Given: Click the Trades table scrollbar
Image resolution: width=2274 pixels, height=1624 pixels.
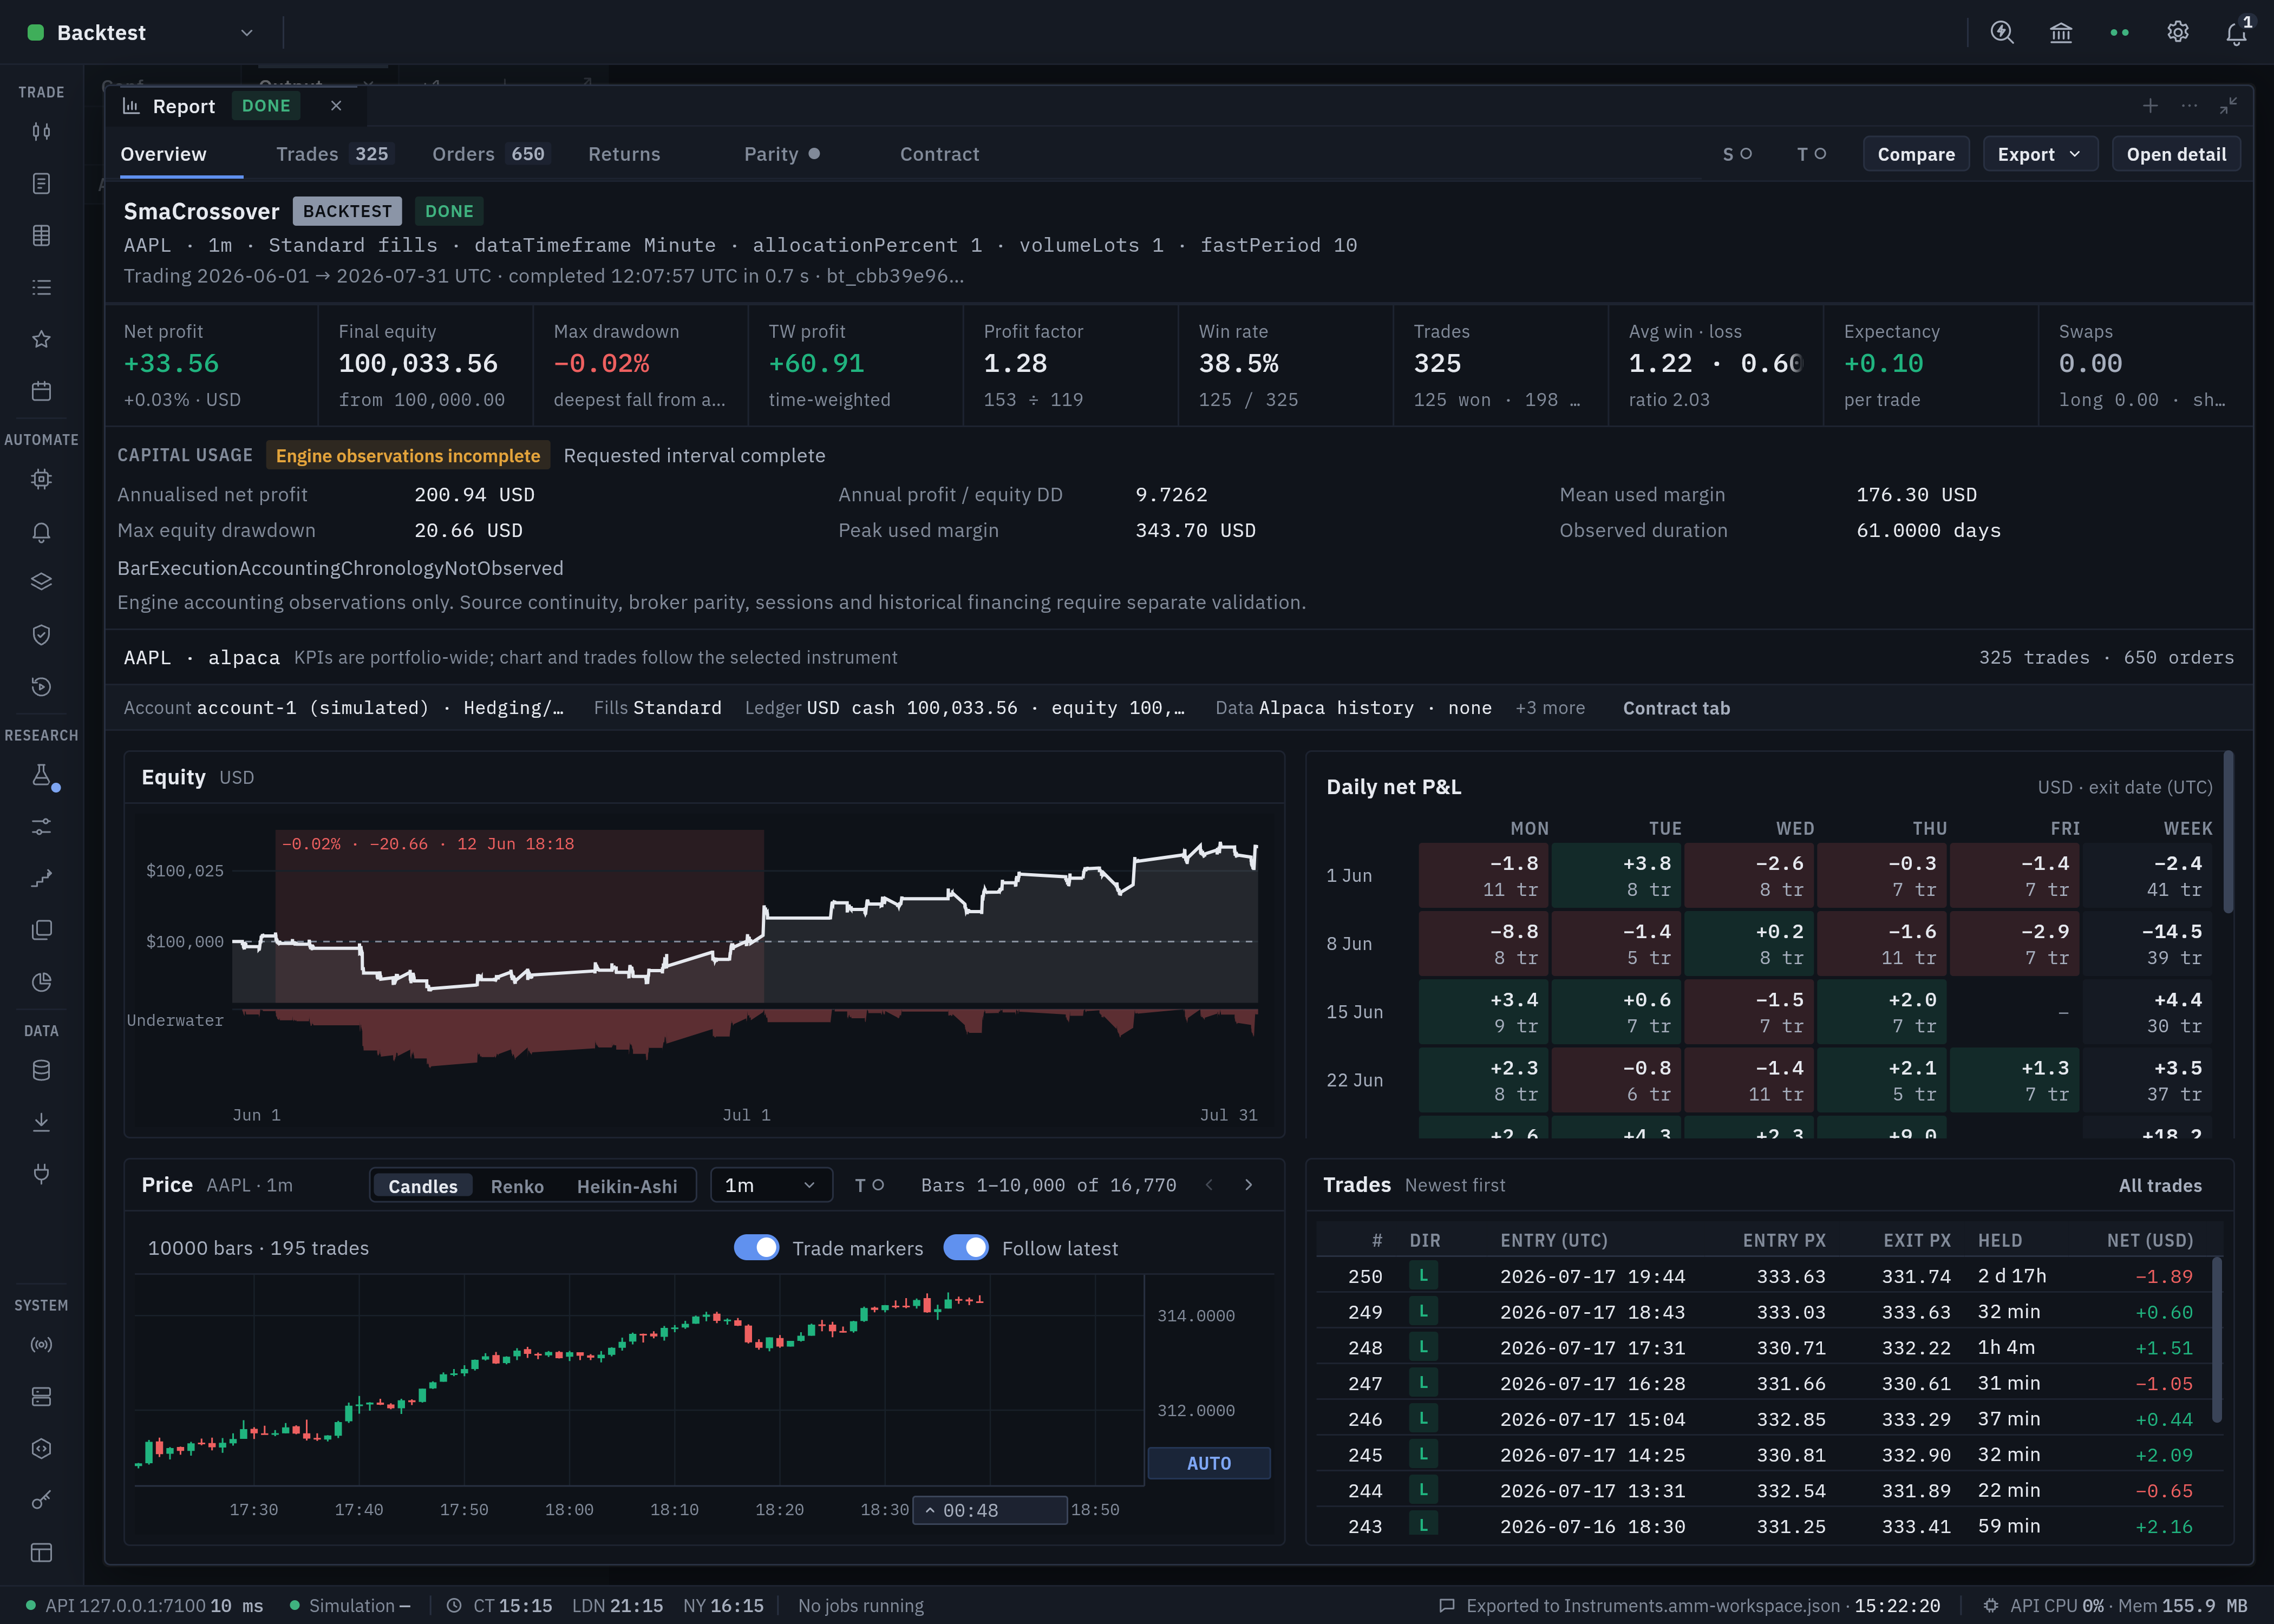Looking at the screenshot, I should click(2217, 1340).
